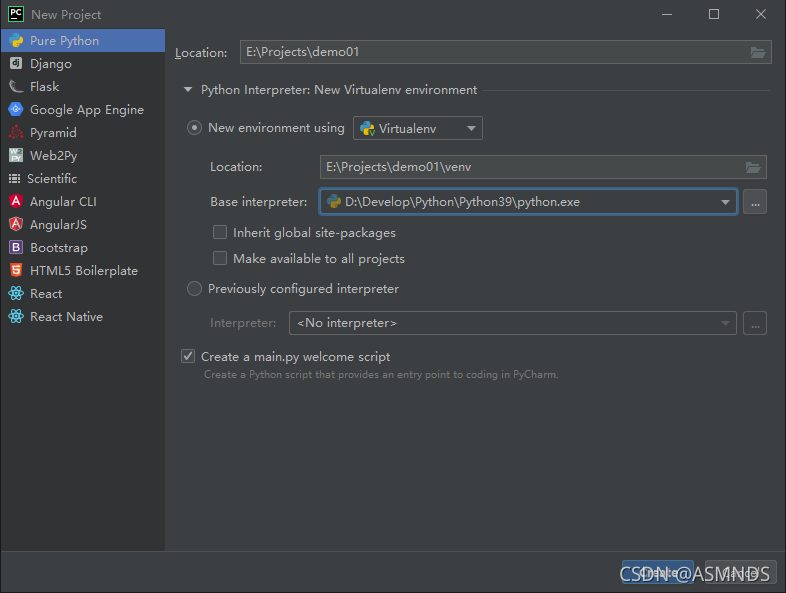The height and width of the screenshot is (593, 786).
Task: Click the Scientific project icon
Action: 15,178
